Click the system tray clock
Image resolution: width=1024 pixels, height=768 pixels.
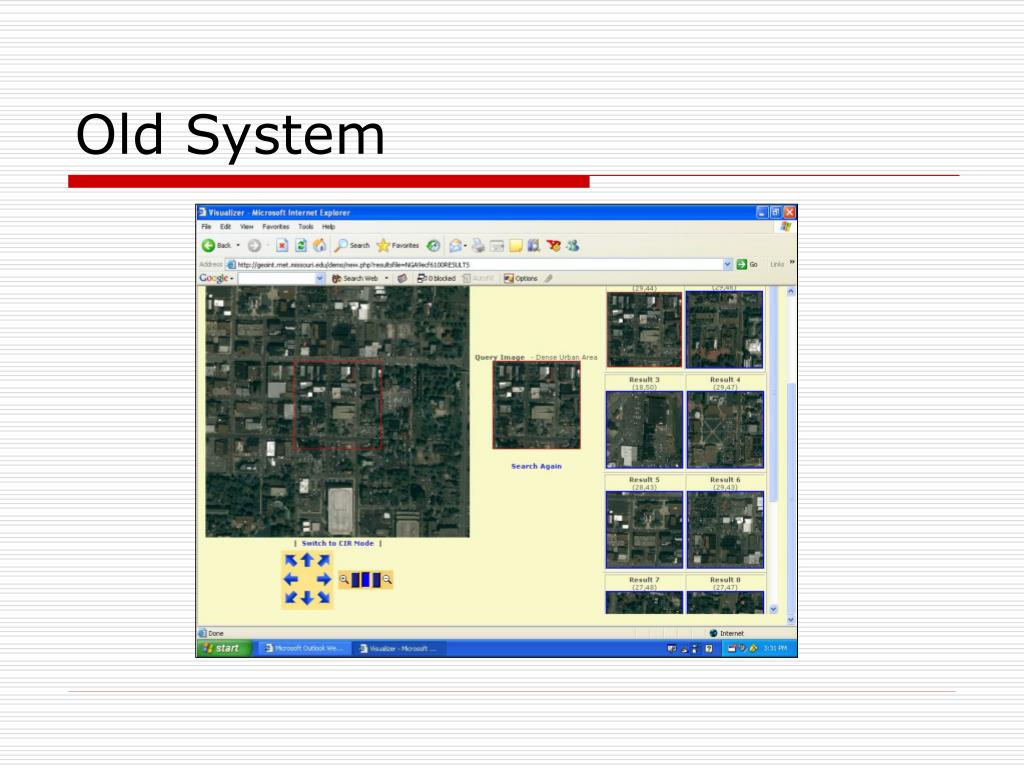[x=775, y=648]
